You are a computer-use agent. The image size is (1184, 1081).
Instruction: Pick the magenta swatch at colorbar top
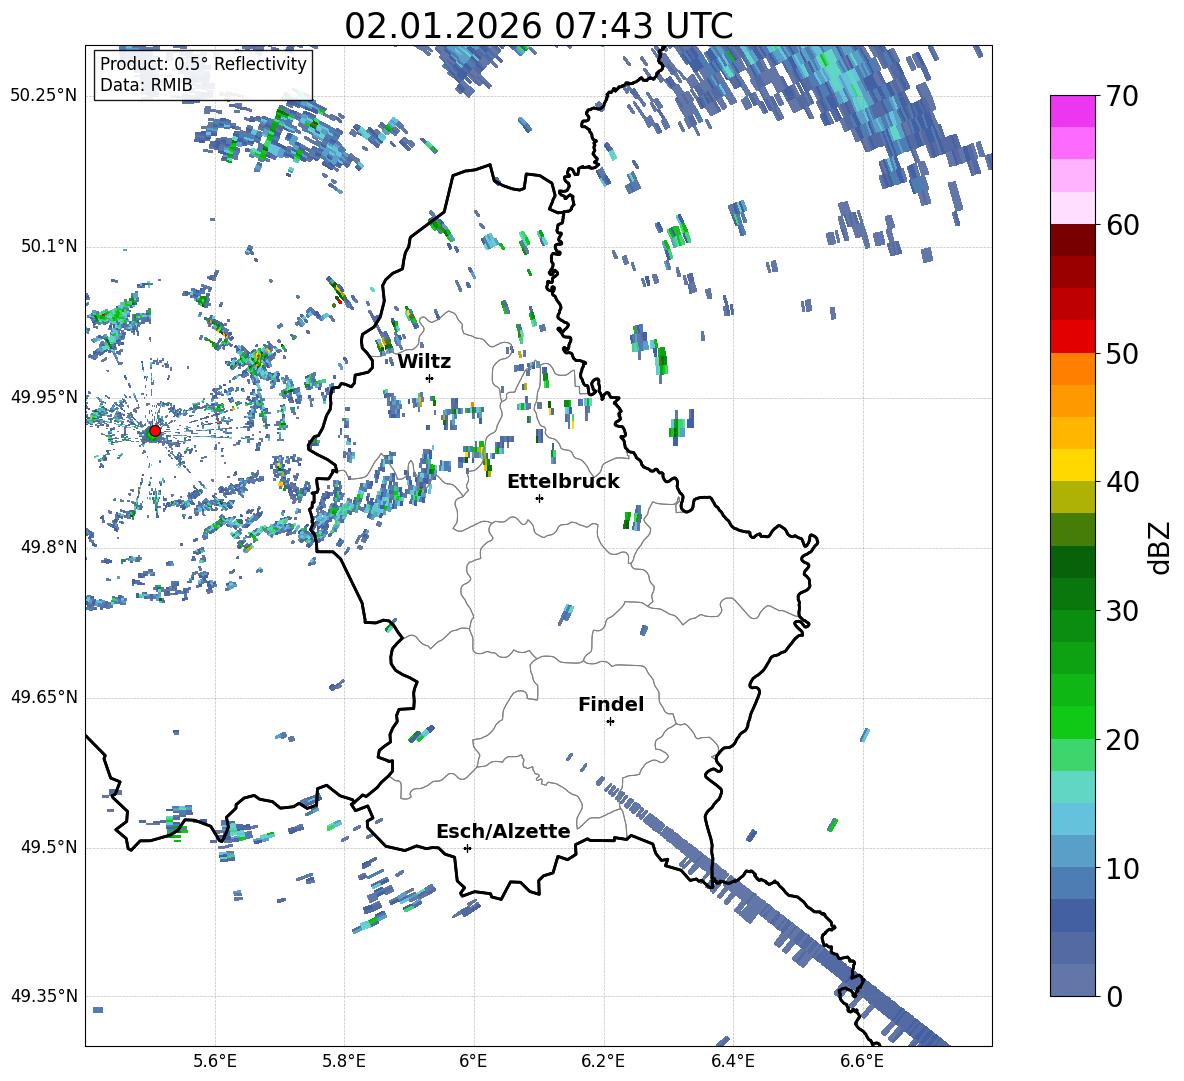[1072, 112]
